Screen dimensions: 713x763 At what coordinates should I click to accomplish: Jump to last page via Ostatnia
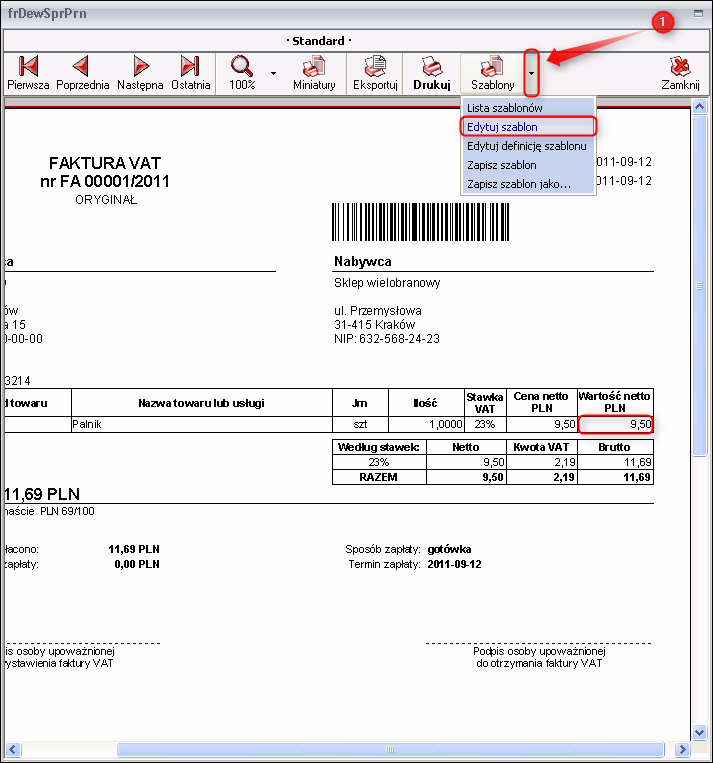[190, 73]
